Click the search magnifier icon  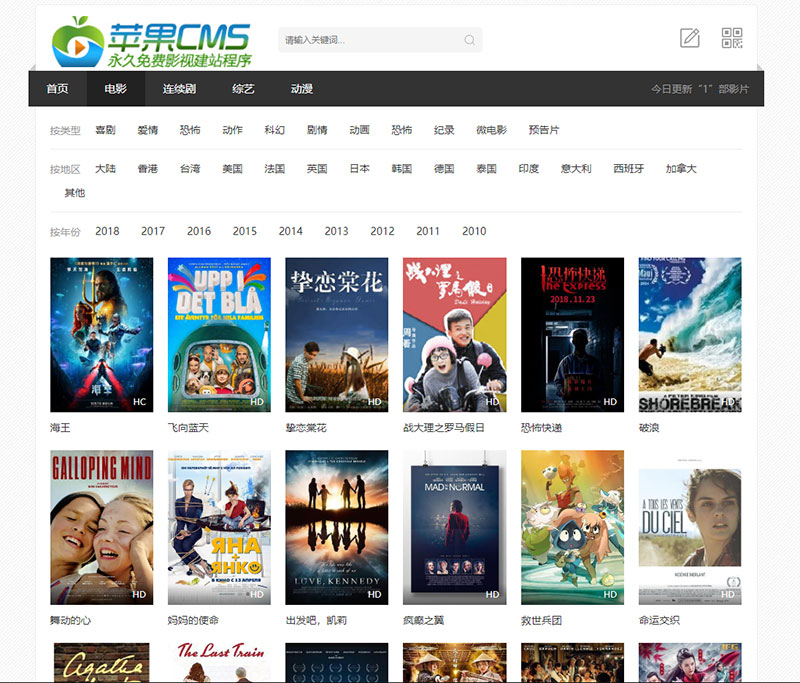[469, 41]
